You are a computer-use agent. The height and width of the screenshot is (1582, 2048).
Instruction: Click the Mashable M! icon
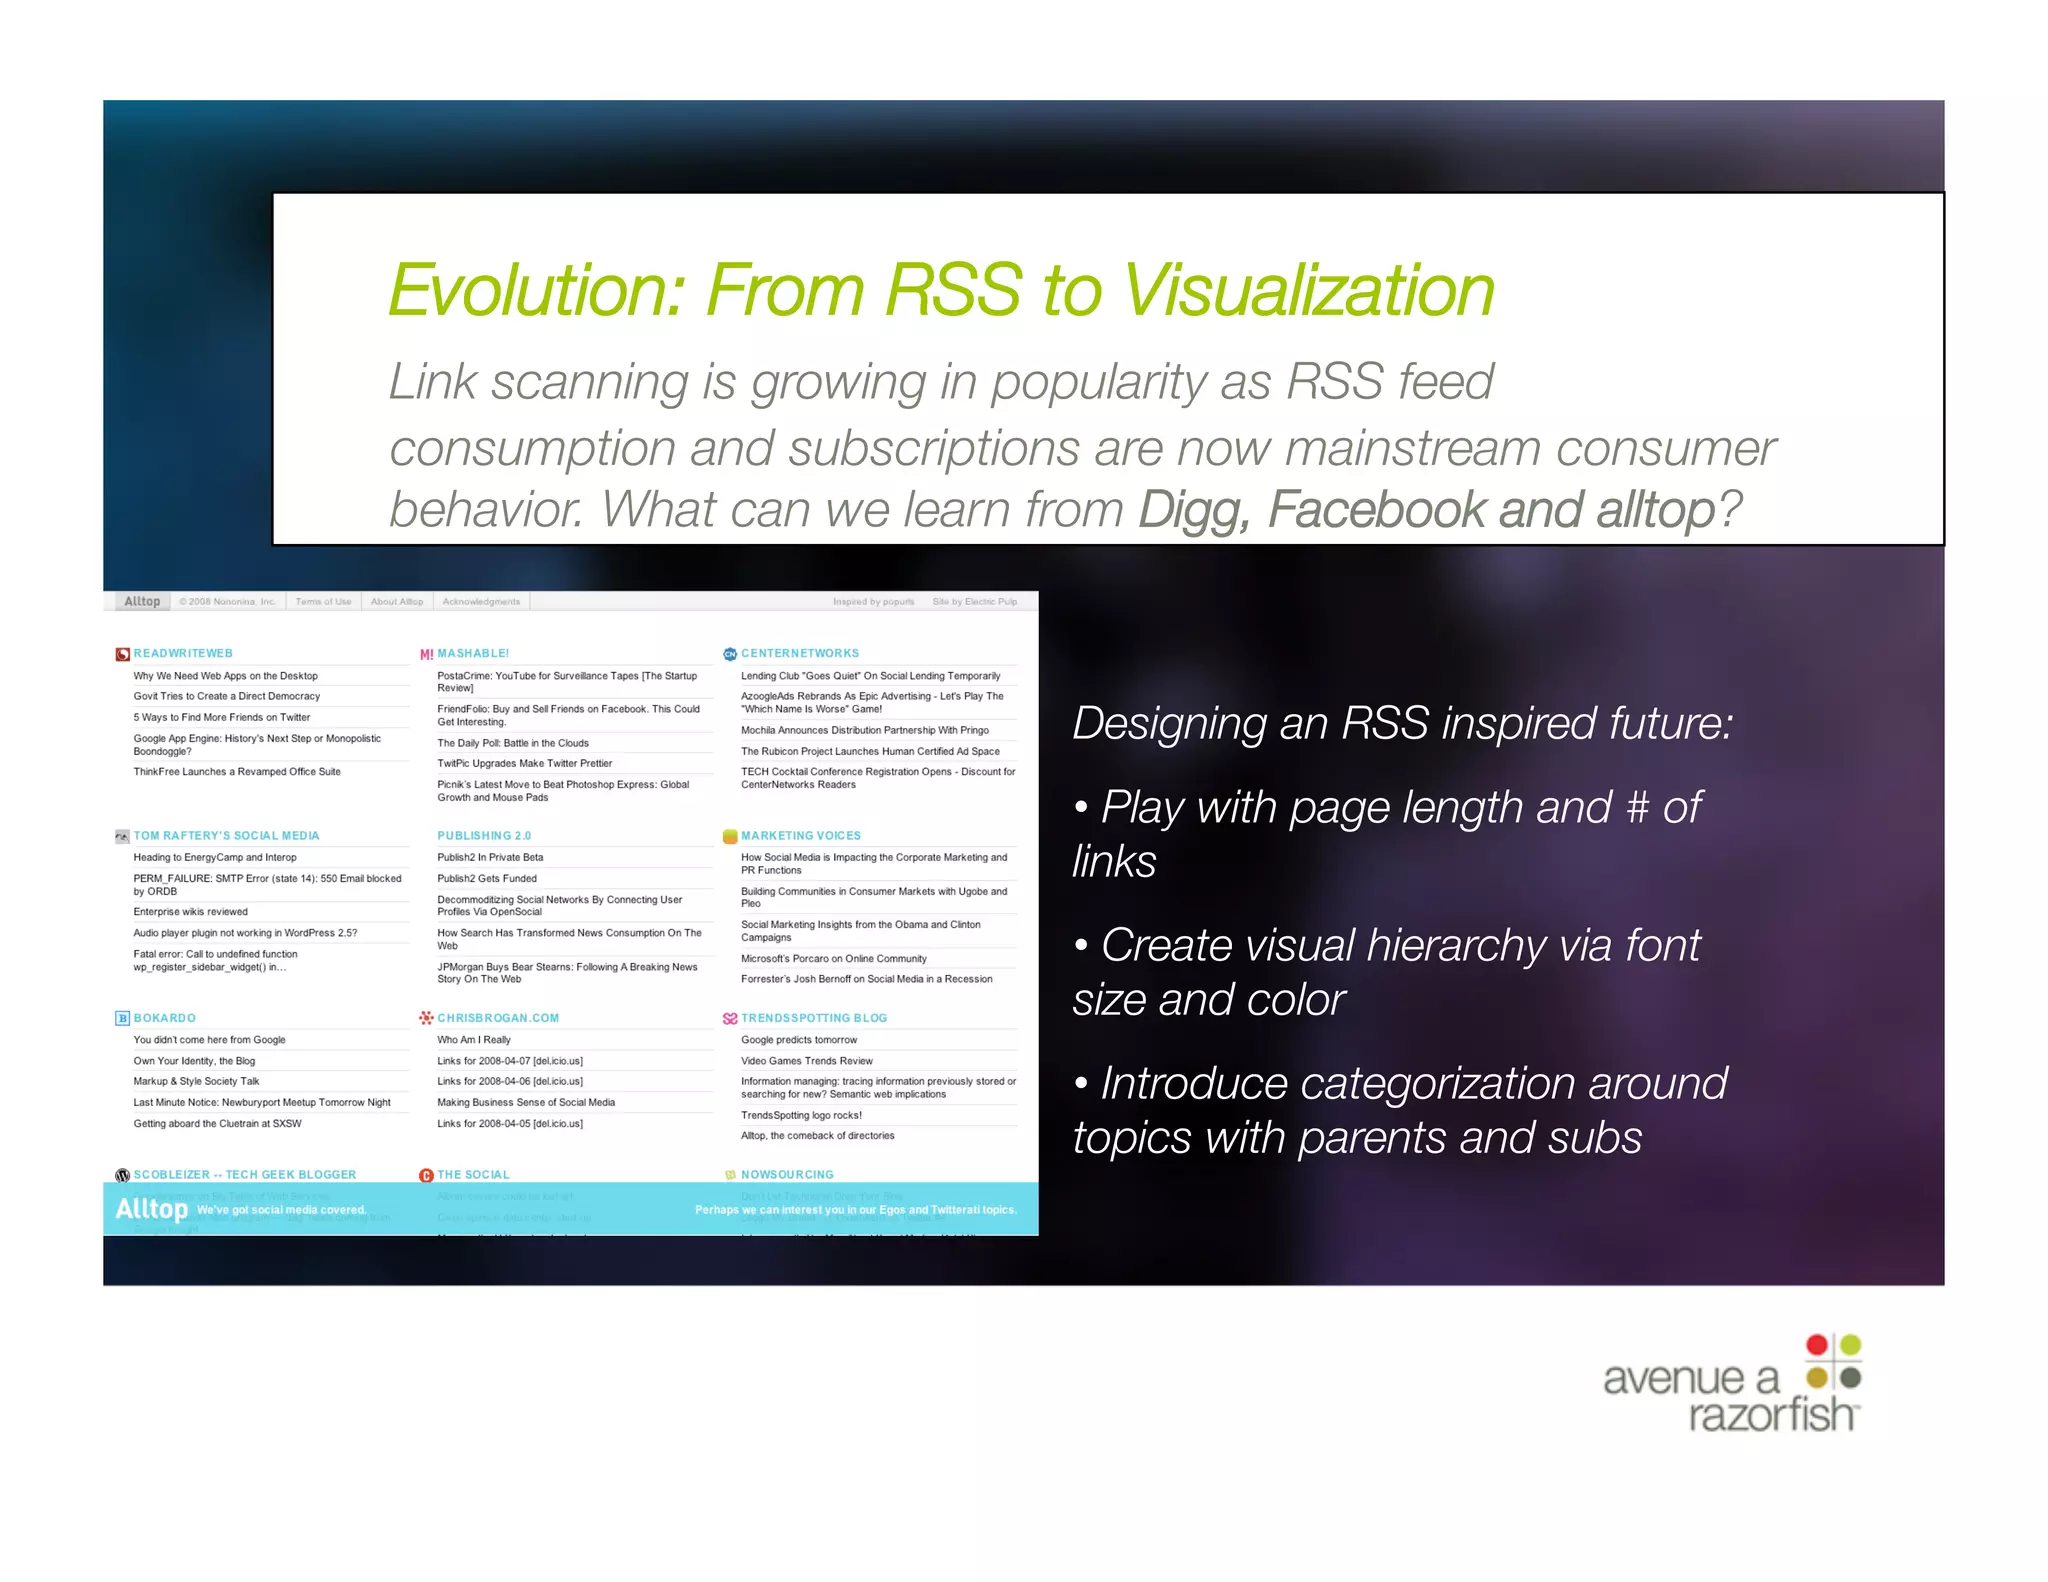coord(426,654)
